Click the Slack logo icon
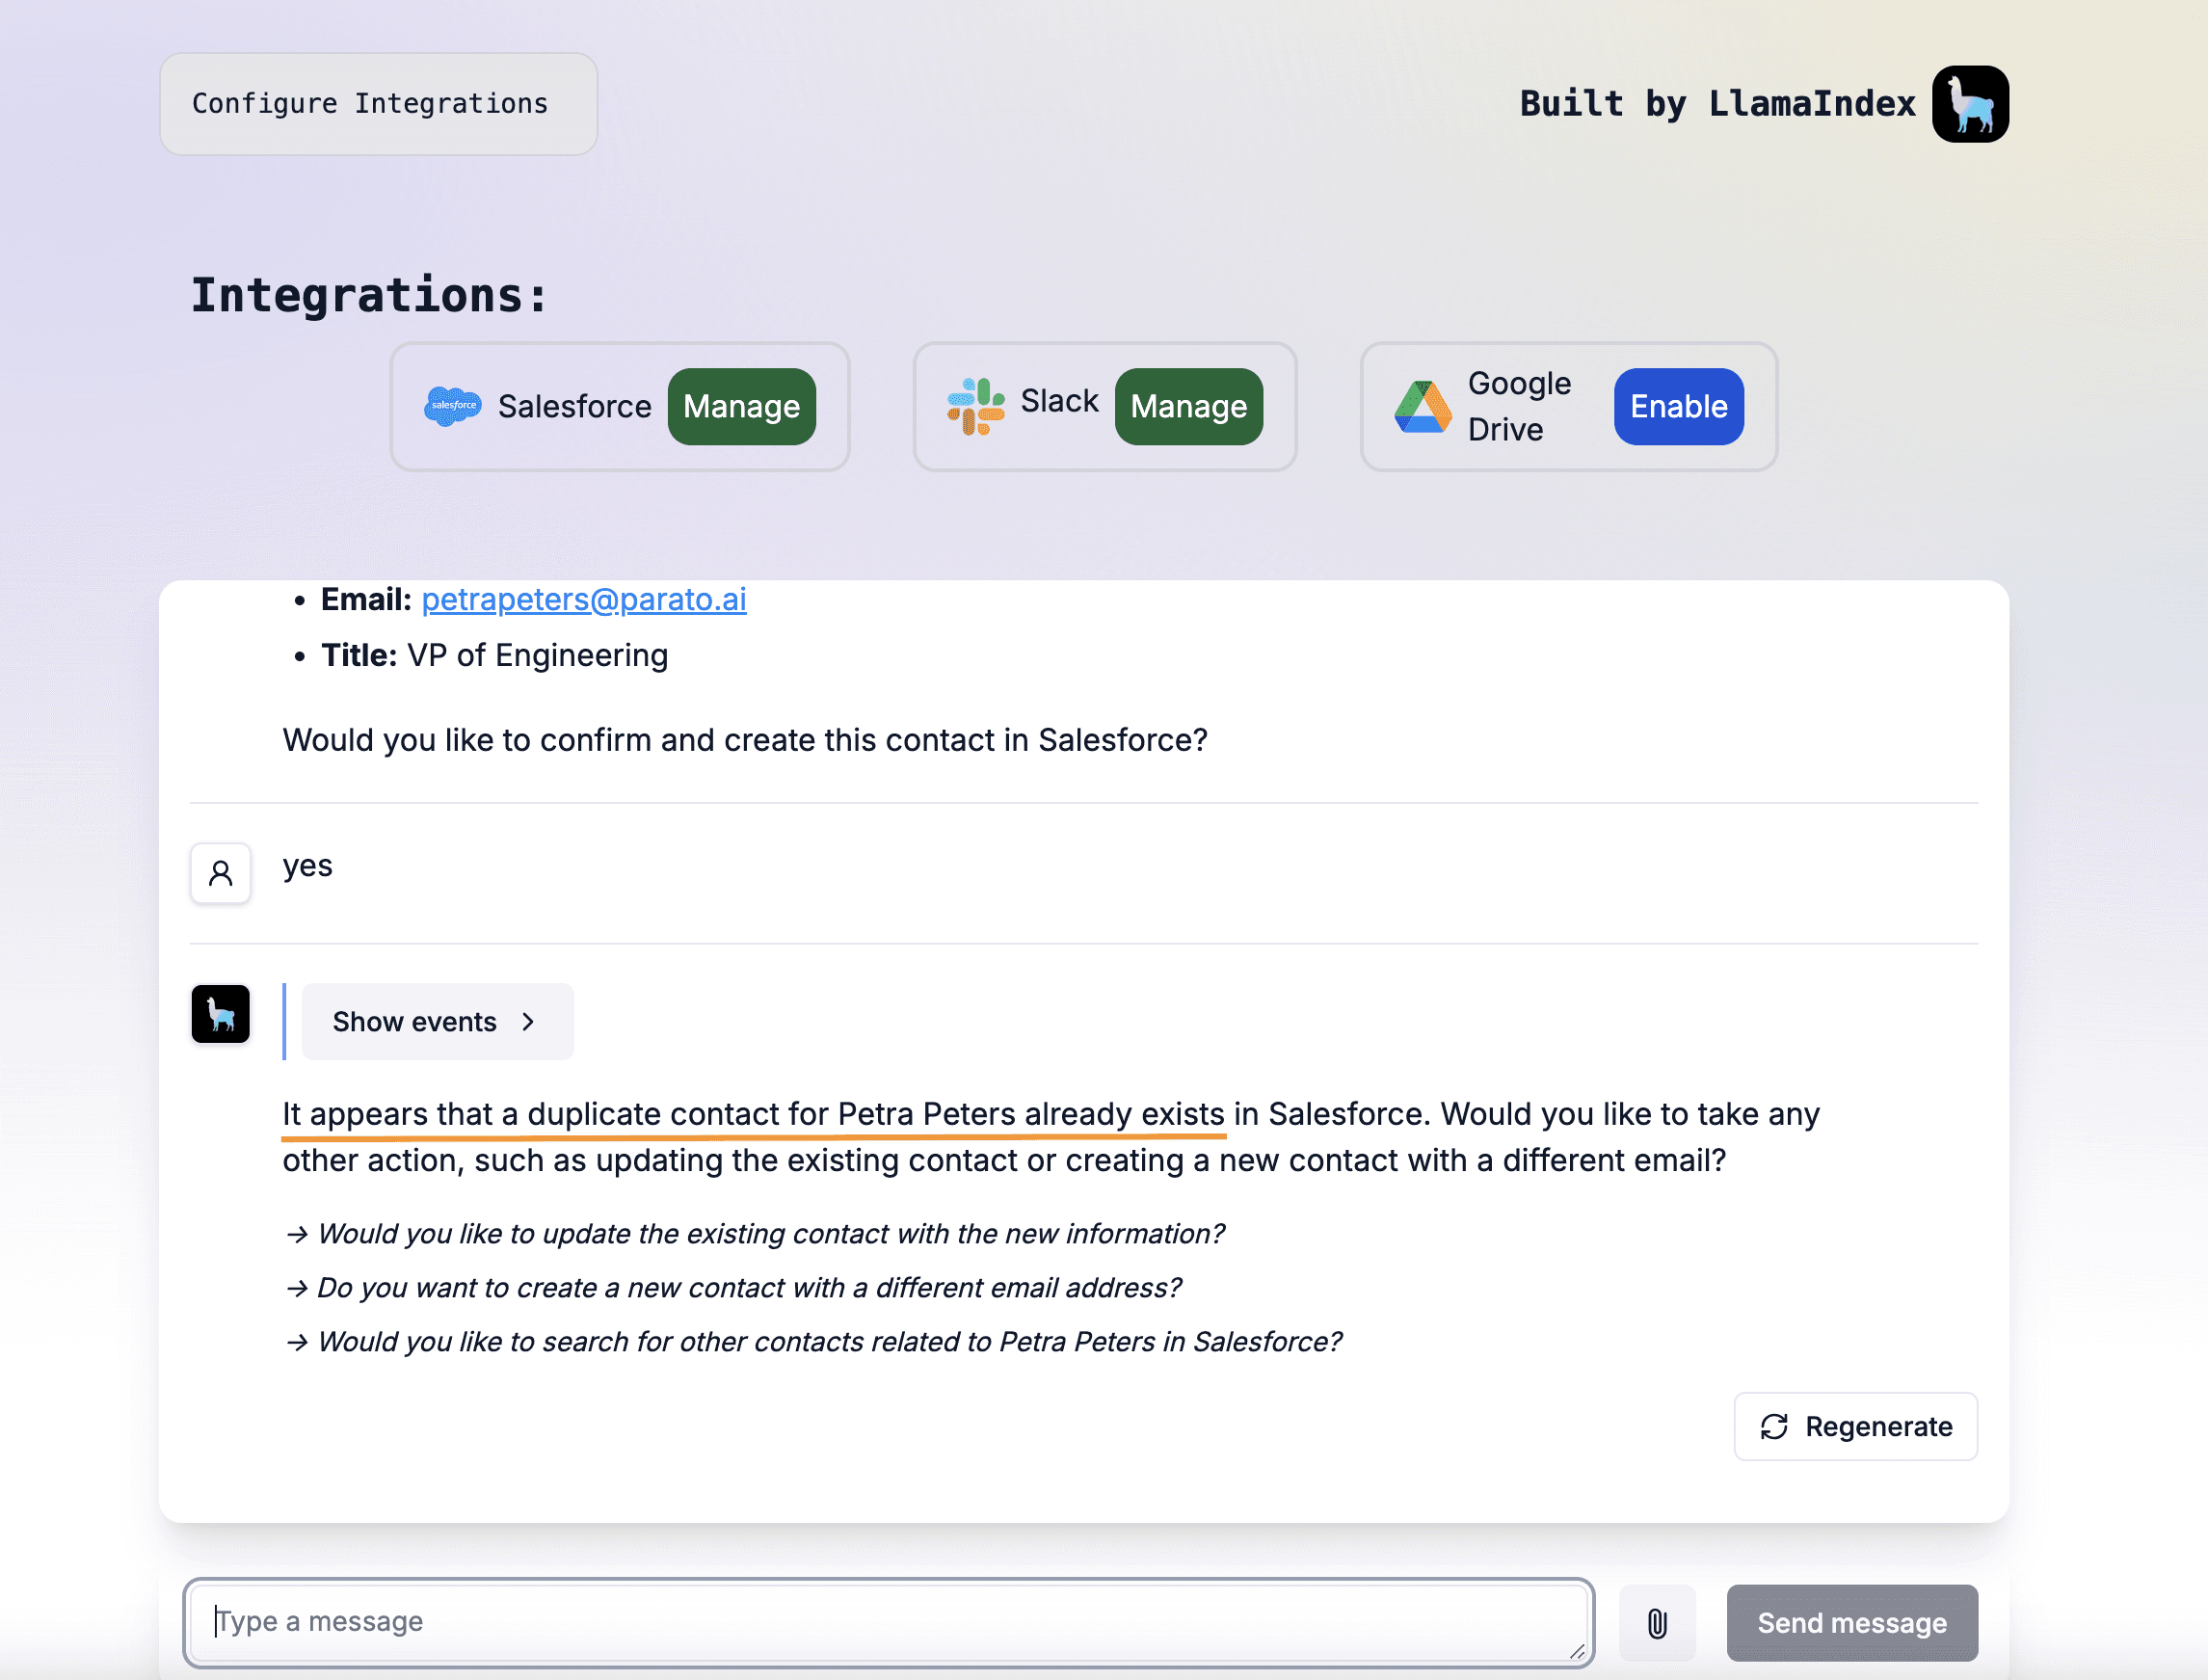This screenshot has width=2208, height=1680. tap(975, 406)
